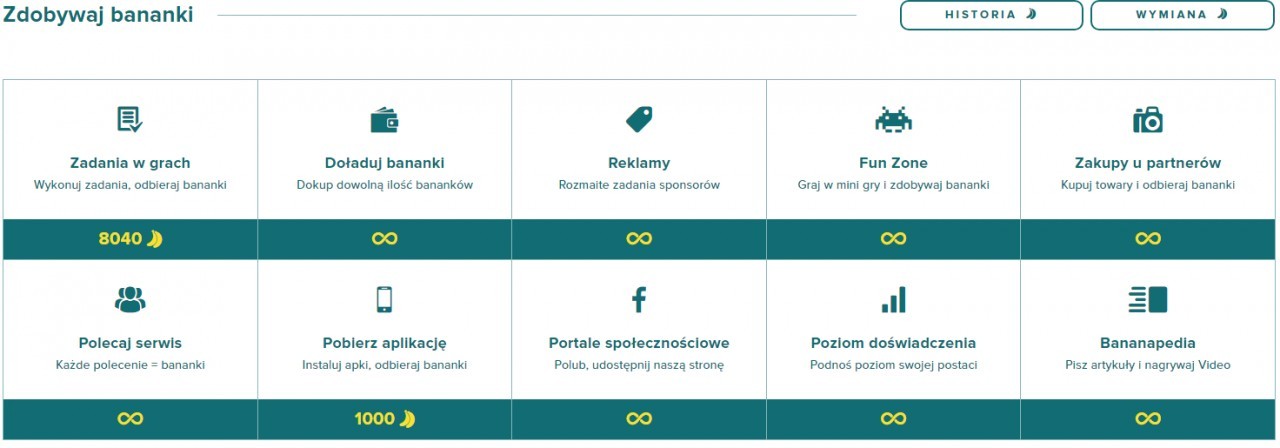Image resolution: width=1280 pixels, height=448 pixels.
Task: Click the infinity bar under Doładuj bananki
Action: point(385,239)
